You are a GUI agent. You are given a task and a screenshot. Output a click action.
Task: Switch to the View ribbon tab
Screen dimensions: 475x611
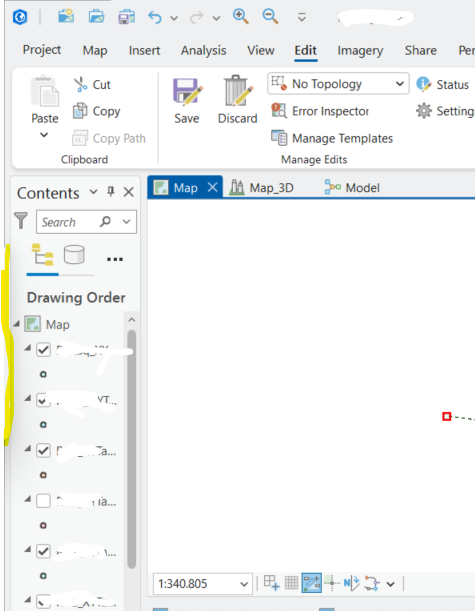tap(261, 50)
